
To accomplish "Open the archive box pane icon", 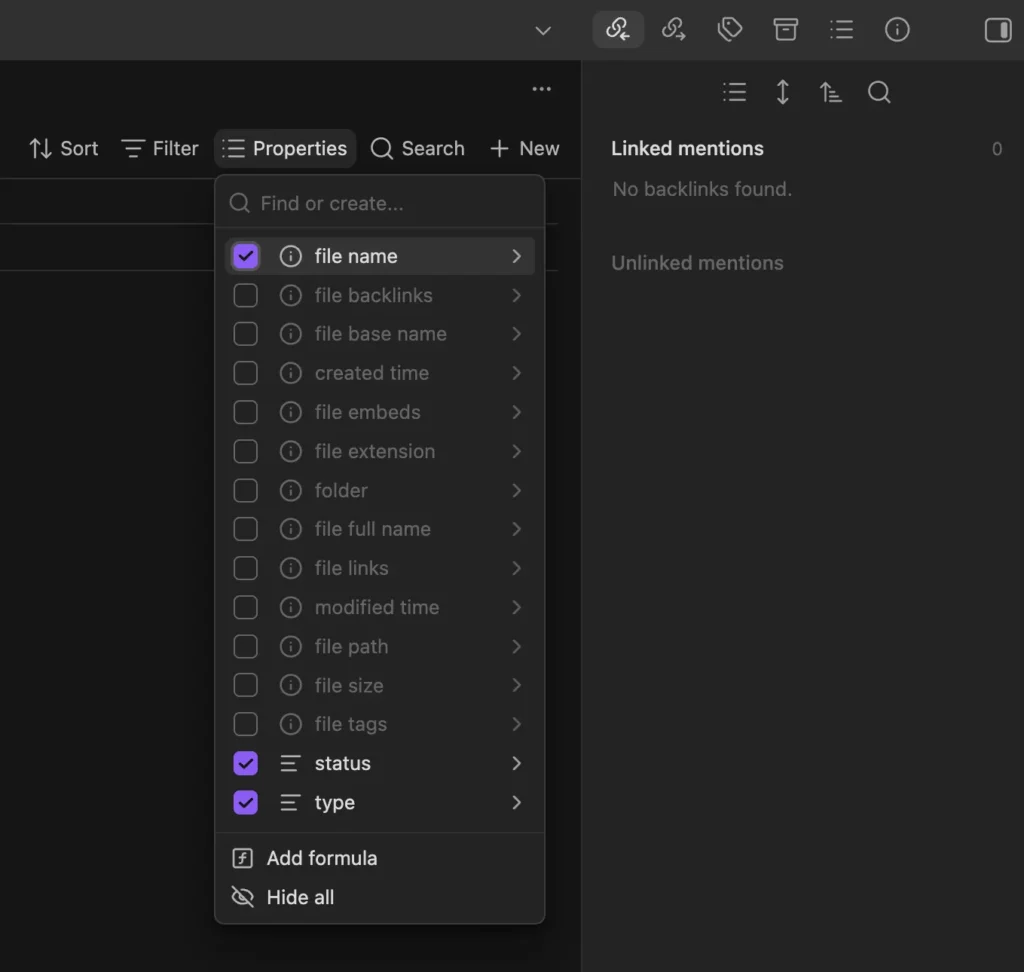I will pyautogui.click(x=785, y=29).
